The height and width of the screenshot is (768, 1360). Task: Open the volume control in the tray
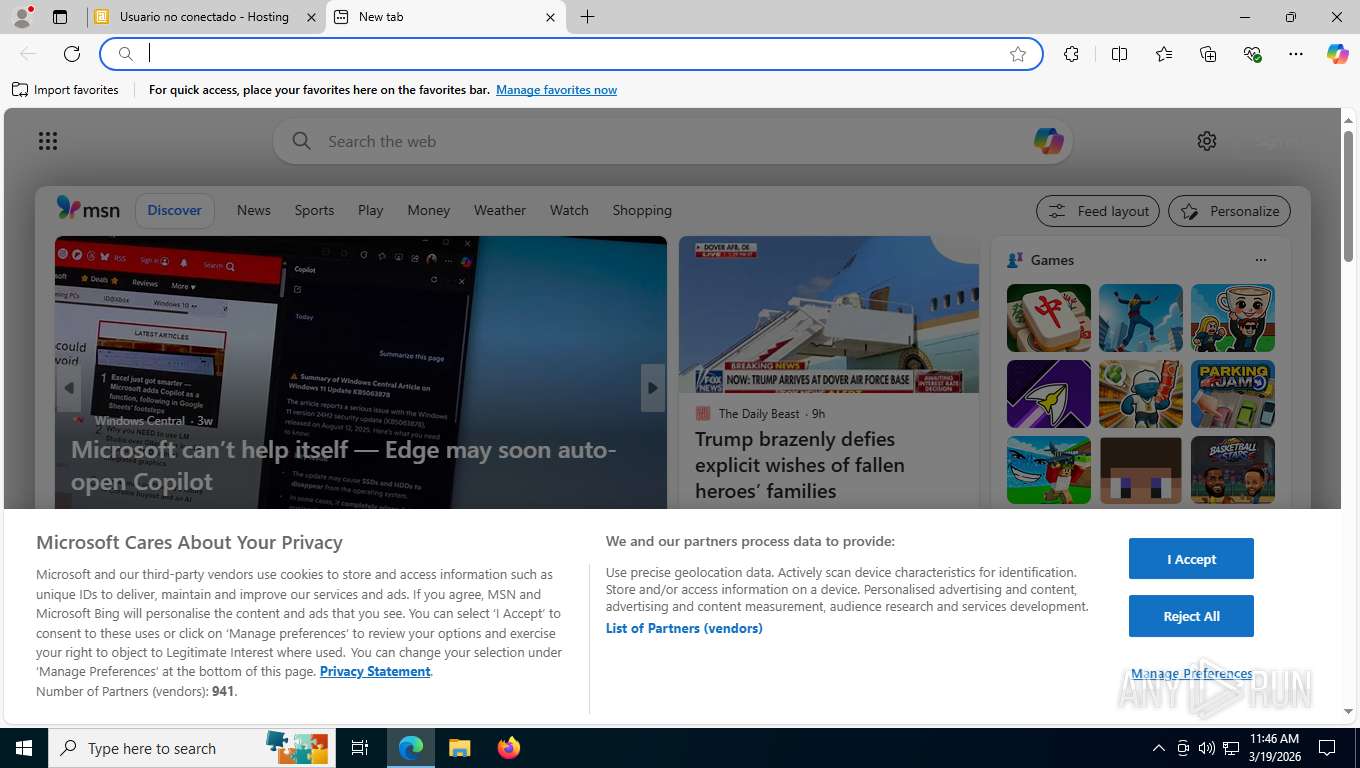tap(1207, 748)
